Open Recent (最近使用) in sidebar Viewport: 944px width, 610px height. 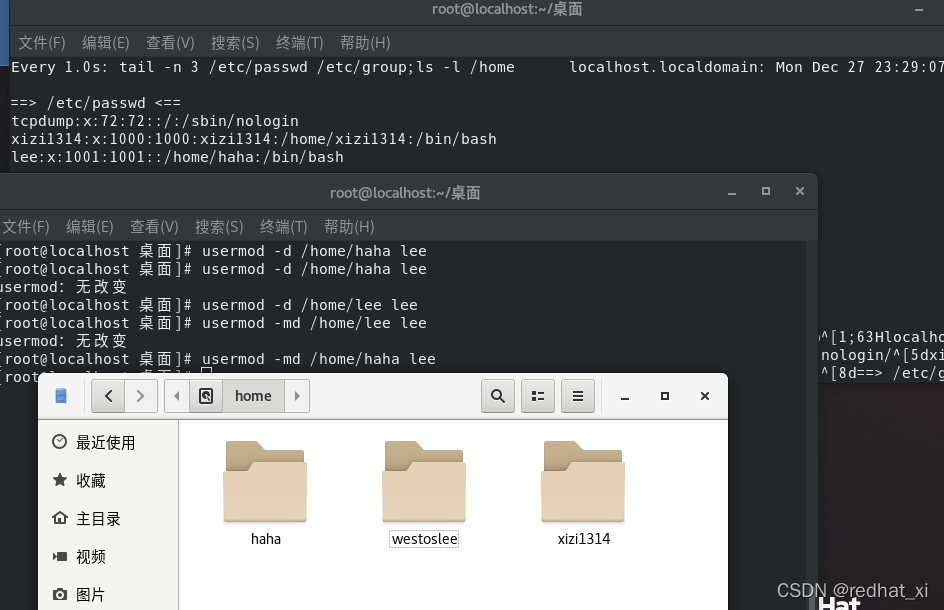coord(108,443)
